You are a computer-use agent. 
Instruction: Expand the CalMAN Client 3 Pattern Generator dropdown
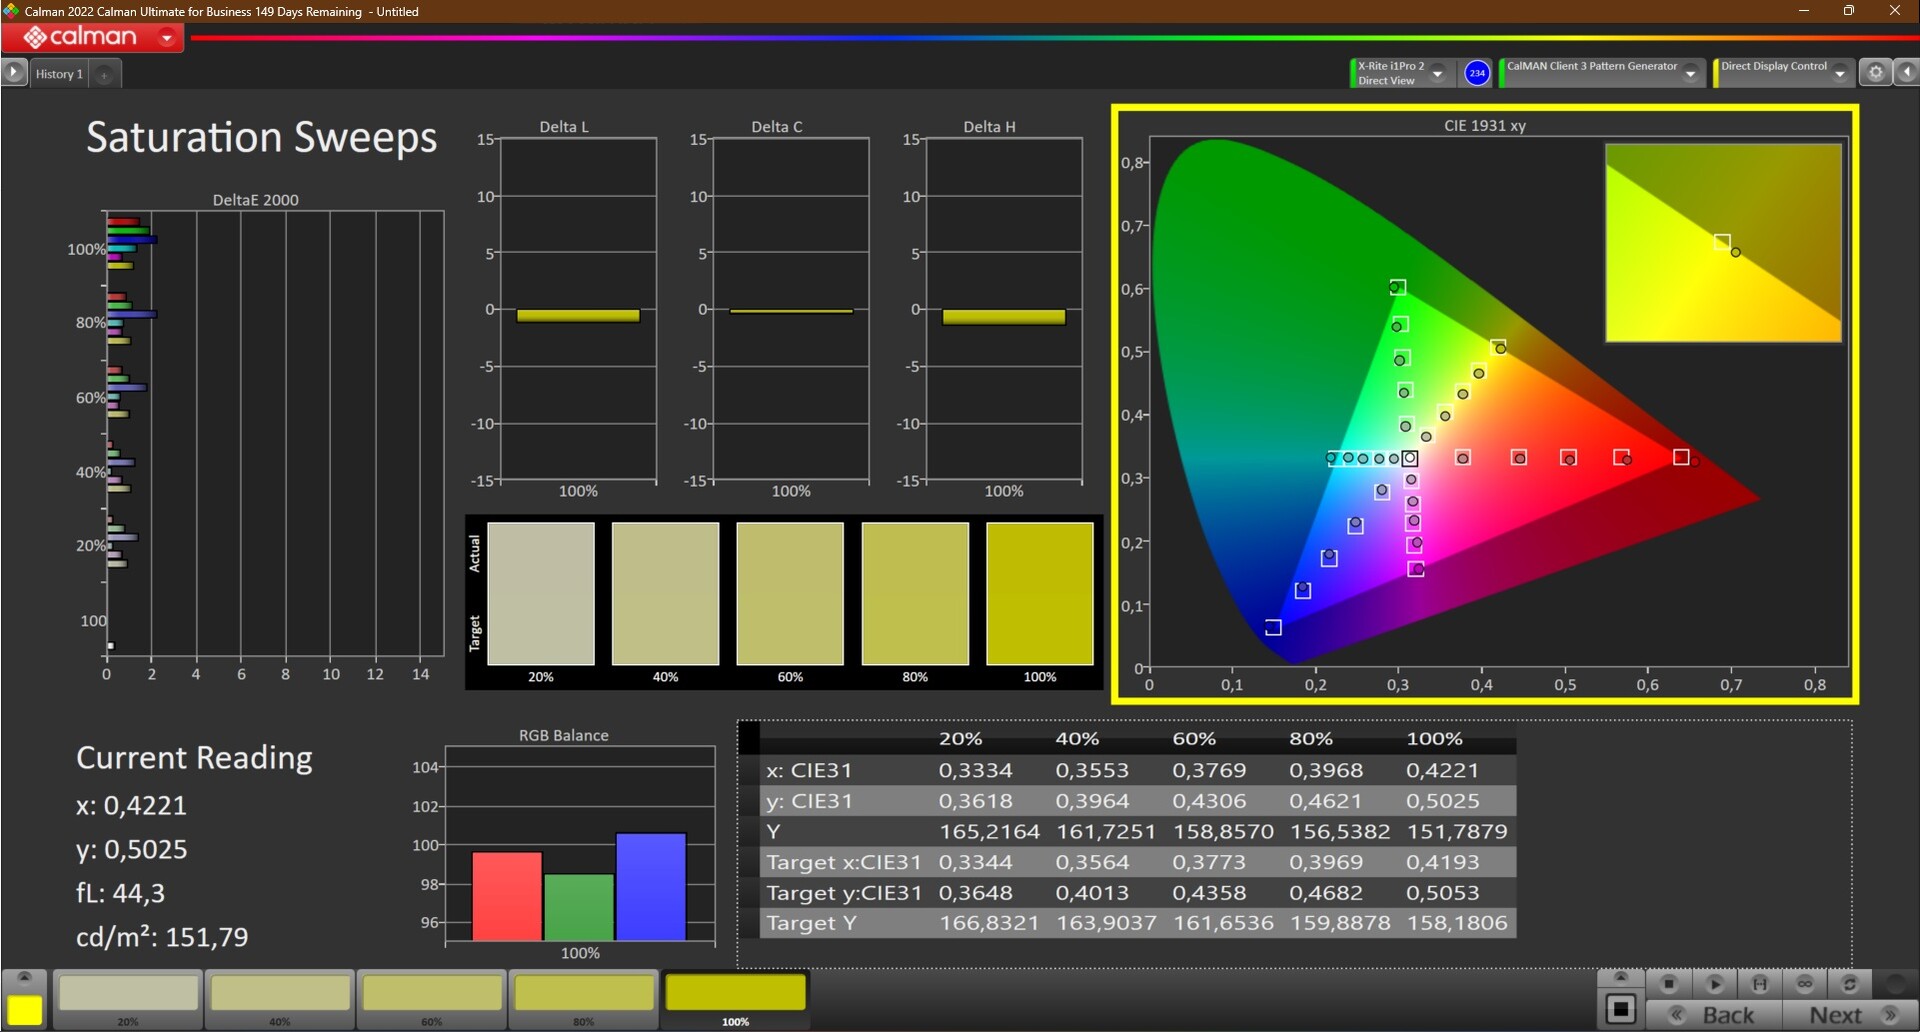[1691, 73]
